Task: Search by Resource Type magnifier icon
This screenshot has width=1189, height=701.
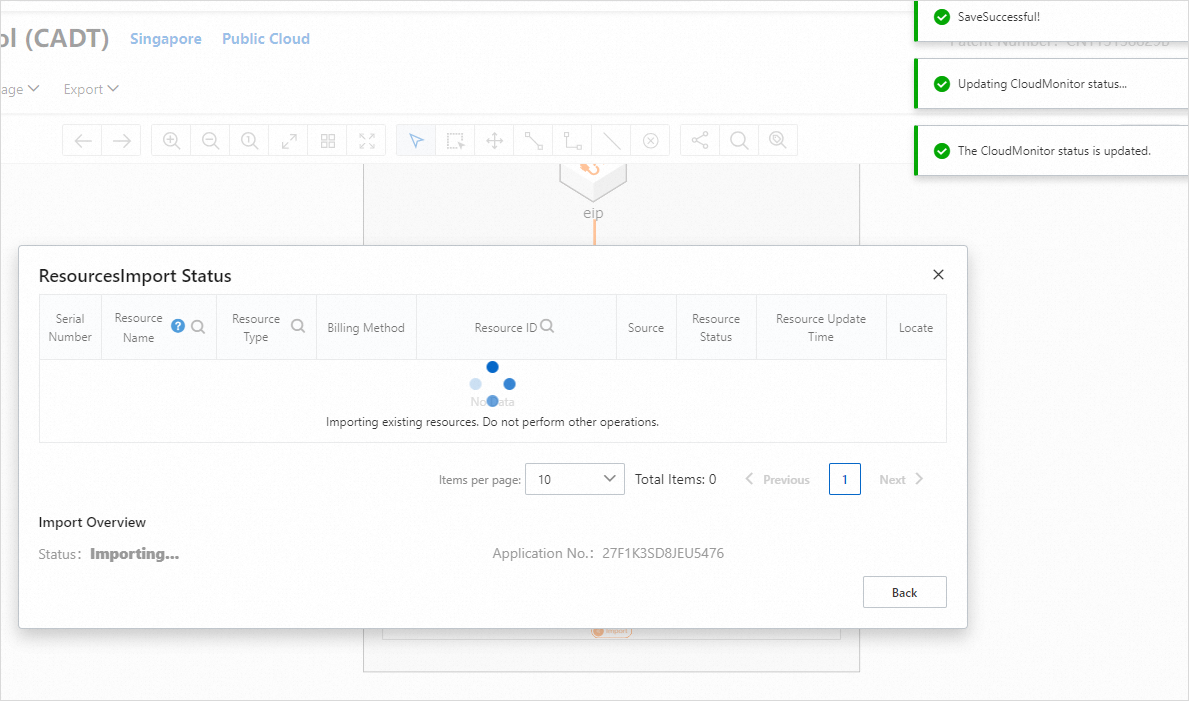Action: pyautogui.click(x=298, y=326)
